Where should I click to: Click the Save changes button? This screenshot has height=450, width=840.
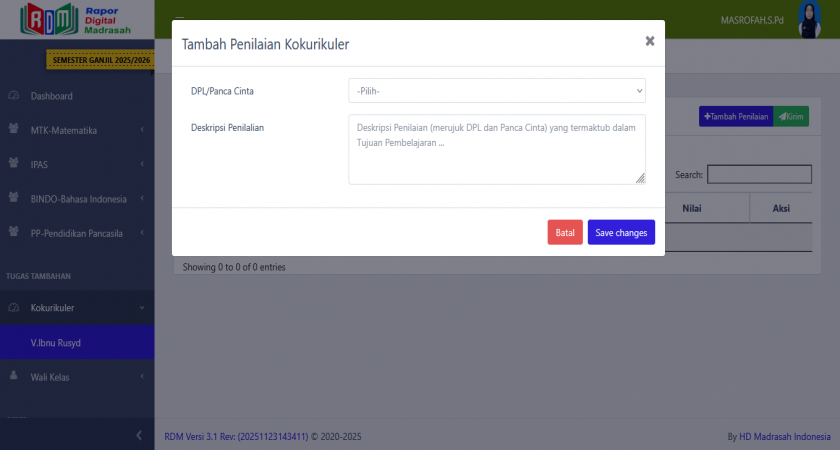coord(621,232)
